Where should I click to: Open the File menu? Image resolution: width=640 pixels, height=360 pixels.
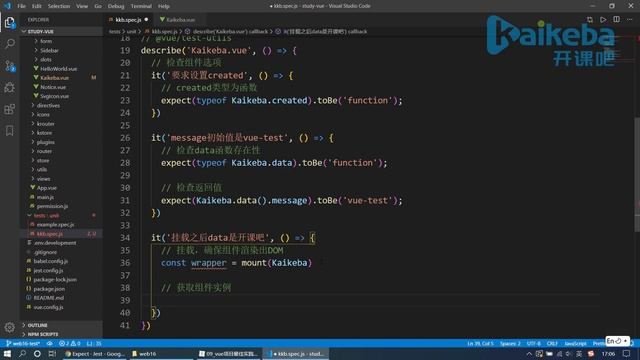pyautogui.click(x=22, y=6)
